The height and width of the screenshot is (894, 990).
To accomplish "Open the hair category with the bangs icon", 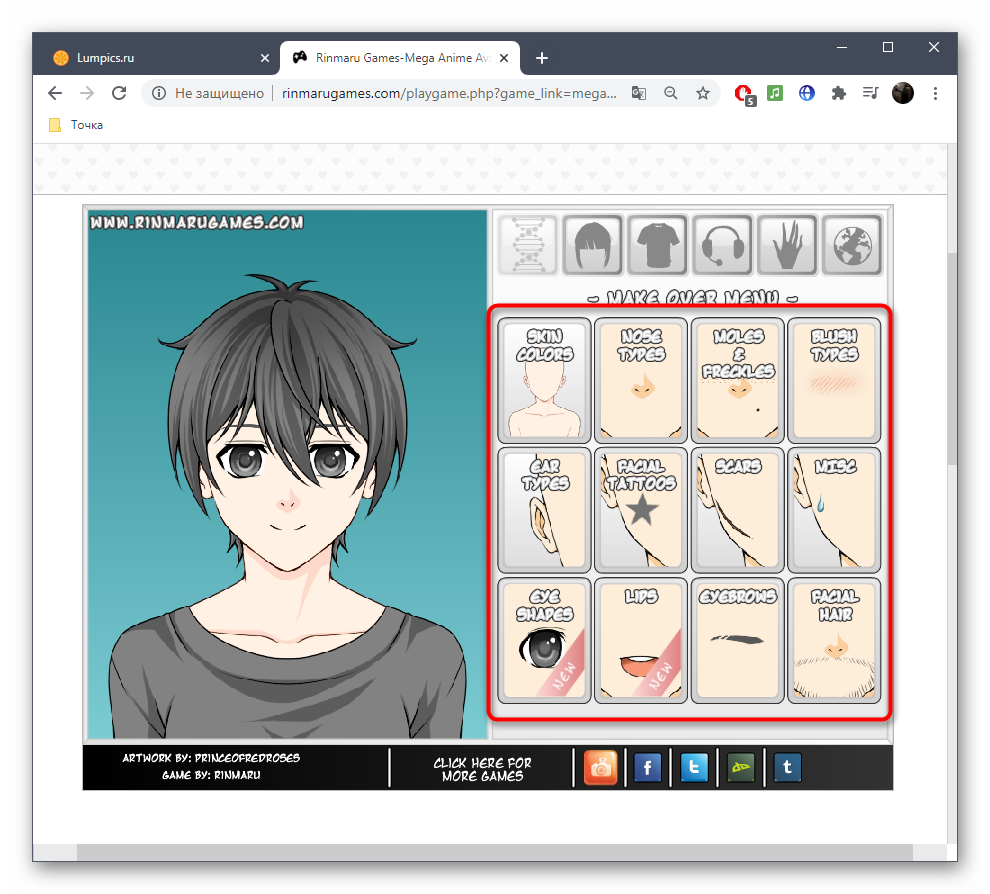I will 593,245.
